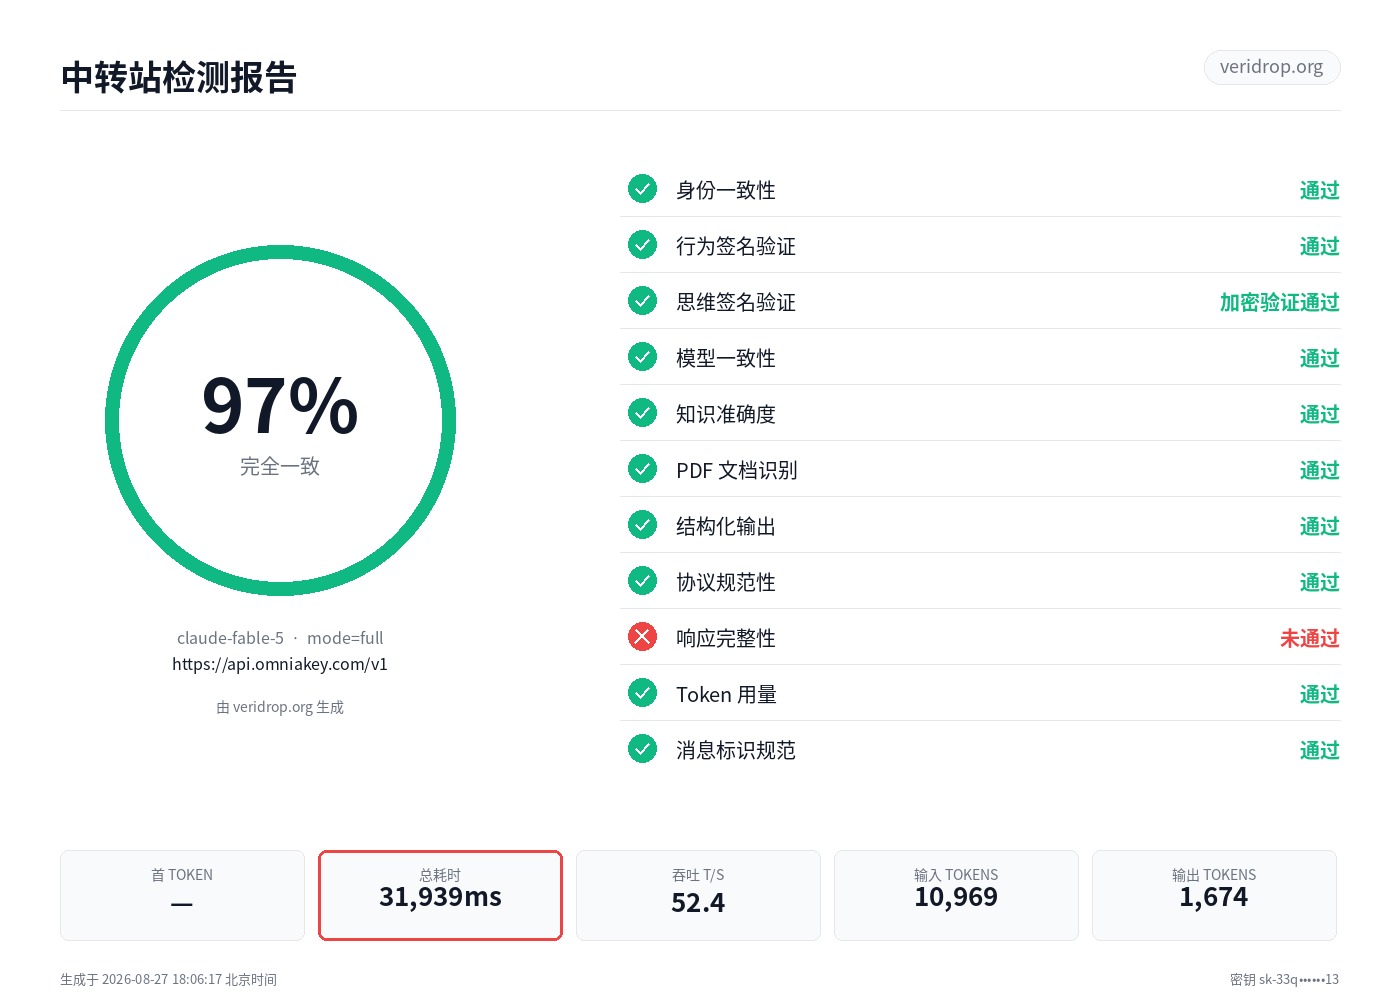This screenshot has width=1400, height=1000.
Task: Click the api.omniakey.com URL link
Action: coord(280,664)
